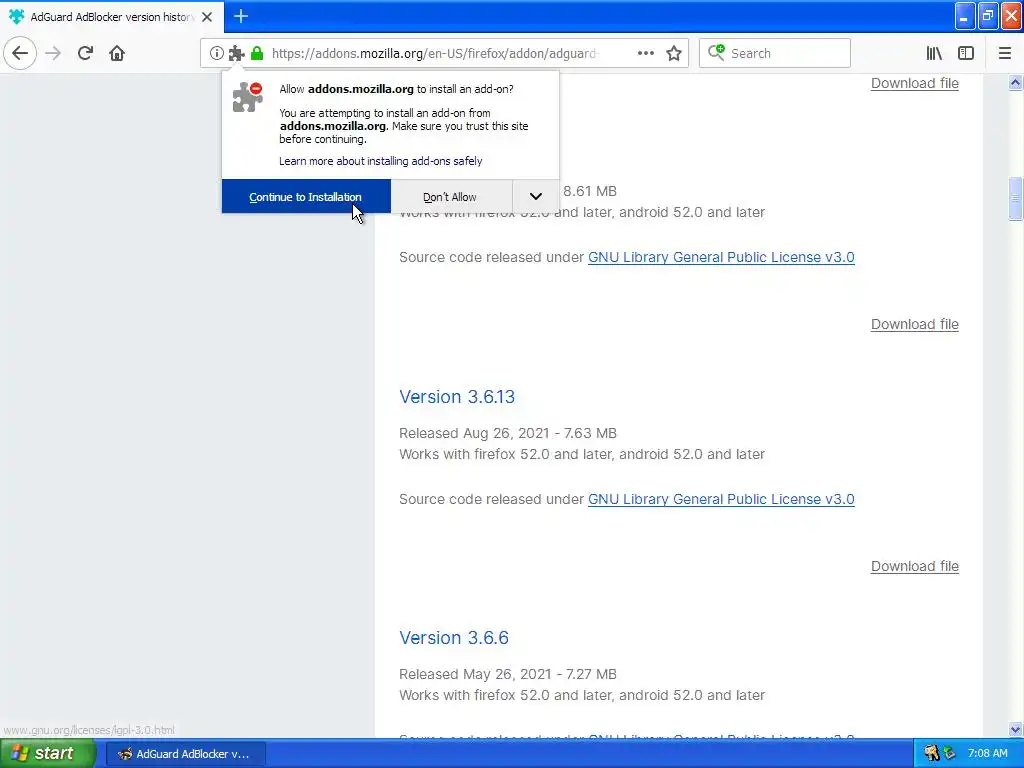Open the Firefox home page
This screenshot has width=1024, height=768.
point(117,53)
